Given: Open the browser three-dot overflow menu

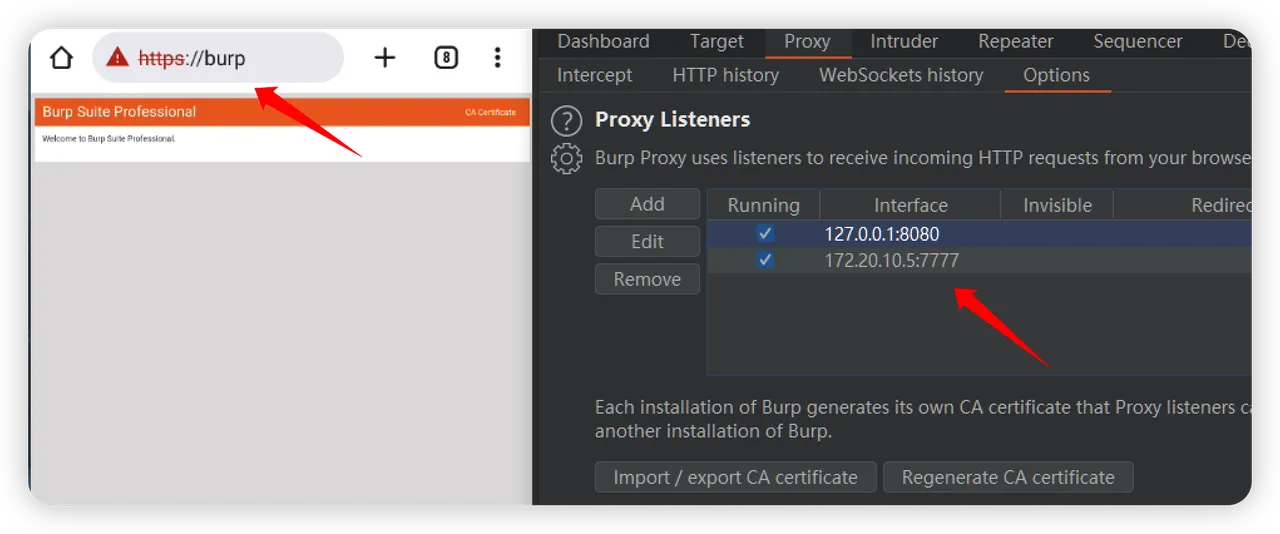Looking at the screenshot, I should (497, 58).
